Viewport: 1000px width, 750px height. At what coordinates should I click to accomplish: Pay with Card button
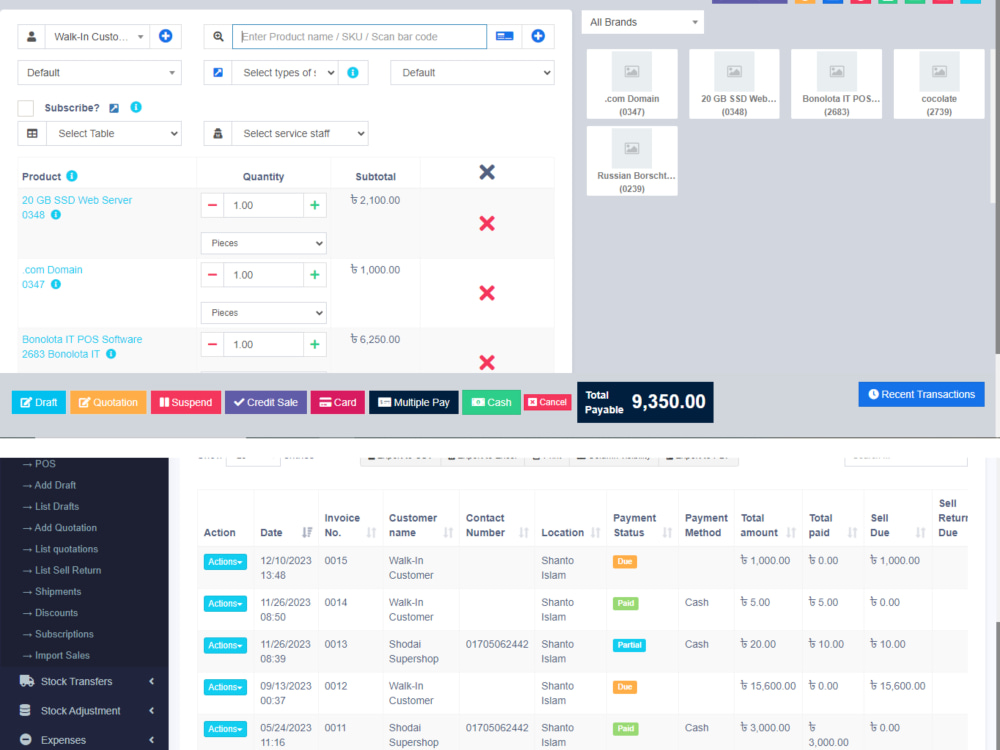coord(337,402)
